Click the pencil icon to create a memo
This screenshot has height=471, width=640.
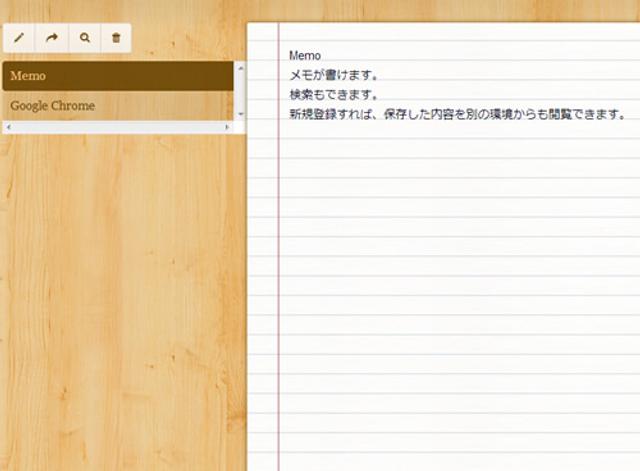coord(19,38)
